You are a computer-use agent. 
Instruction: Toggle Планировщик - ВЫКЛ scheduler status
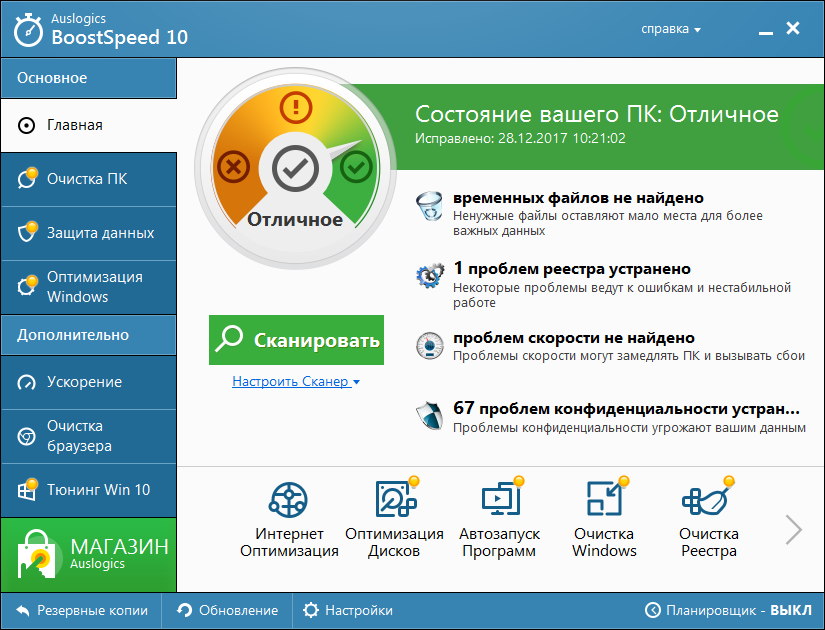pos(728,611)
